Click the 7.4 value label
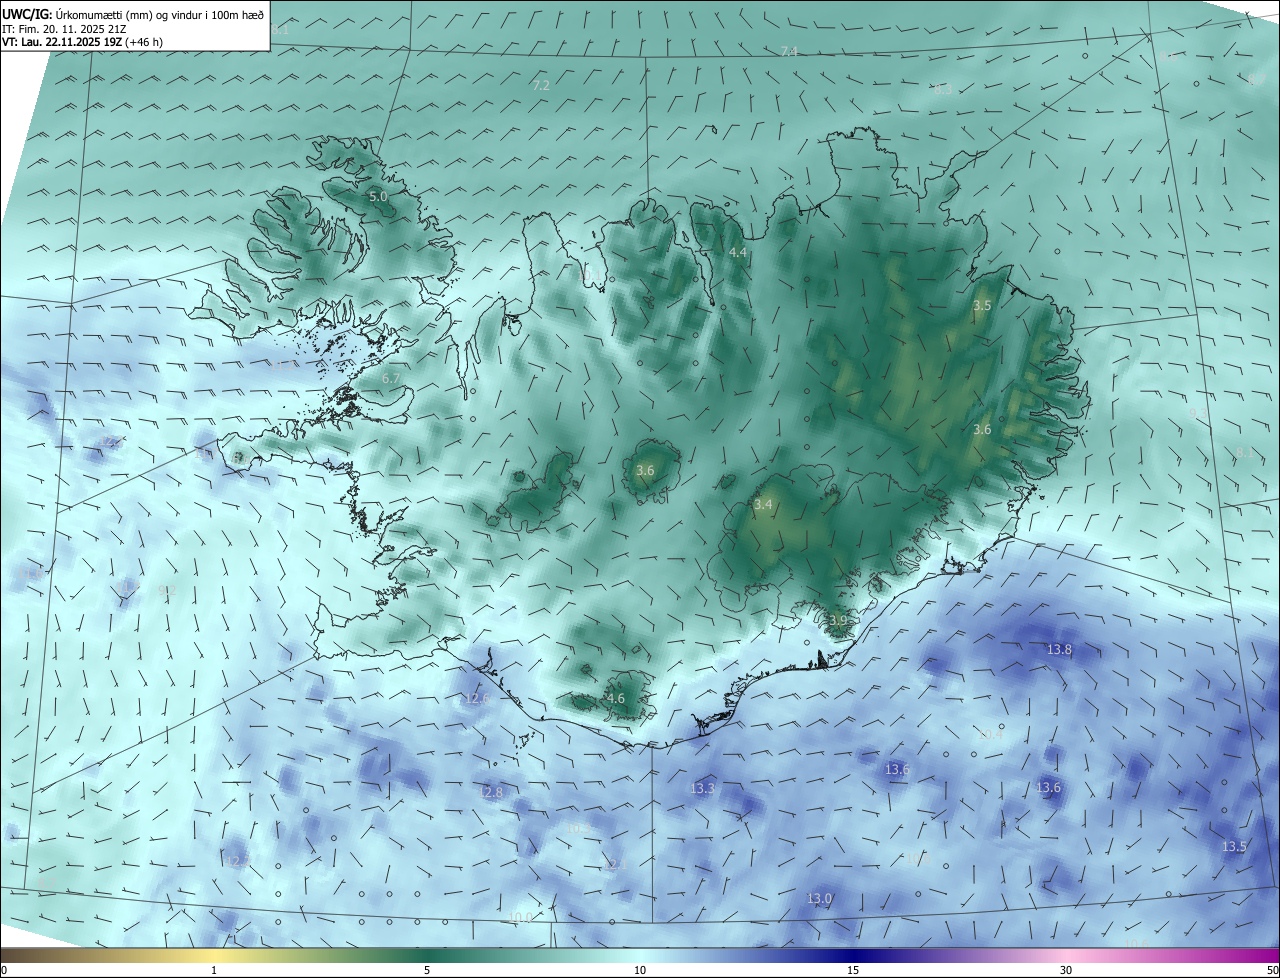The image size is (1280, 978). pyautogui.click(x=790, y=51)
